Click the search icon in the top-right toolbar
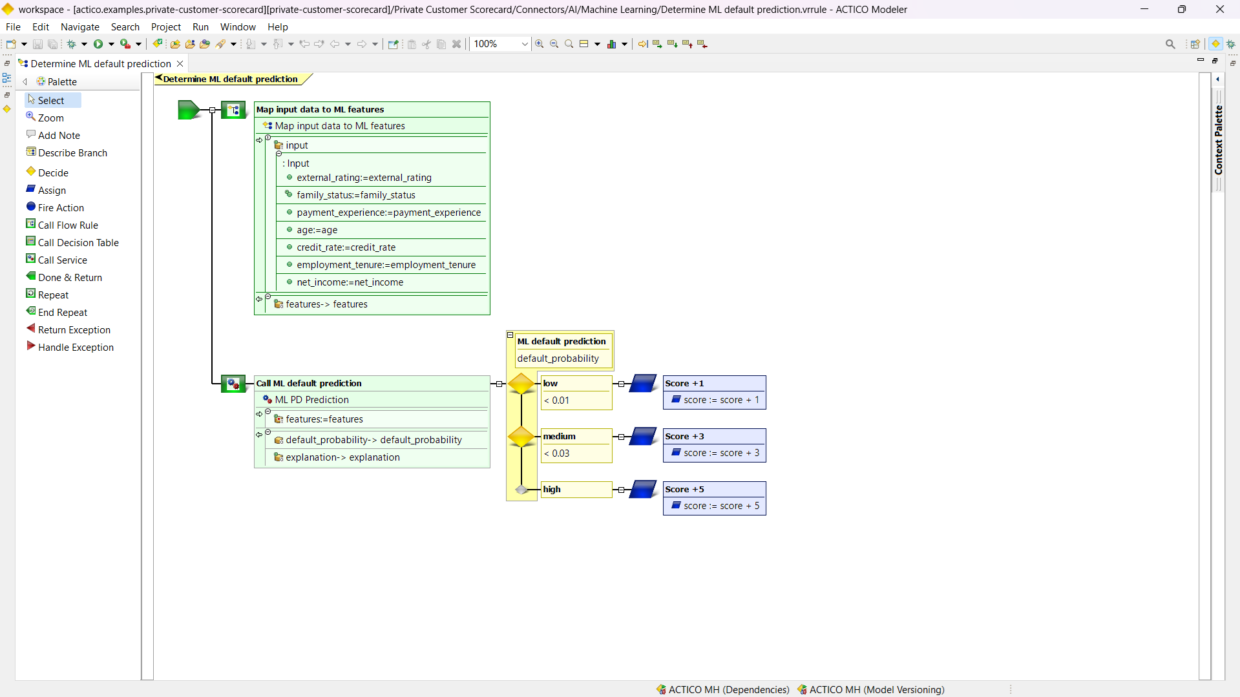This screenshot has width=1240, height=697. pyautogui.click(x=1170, y=44)
